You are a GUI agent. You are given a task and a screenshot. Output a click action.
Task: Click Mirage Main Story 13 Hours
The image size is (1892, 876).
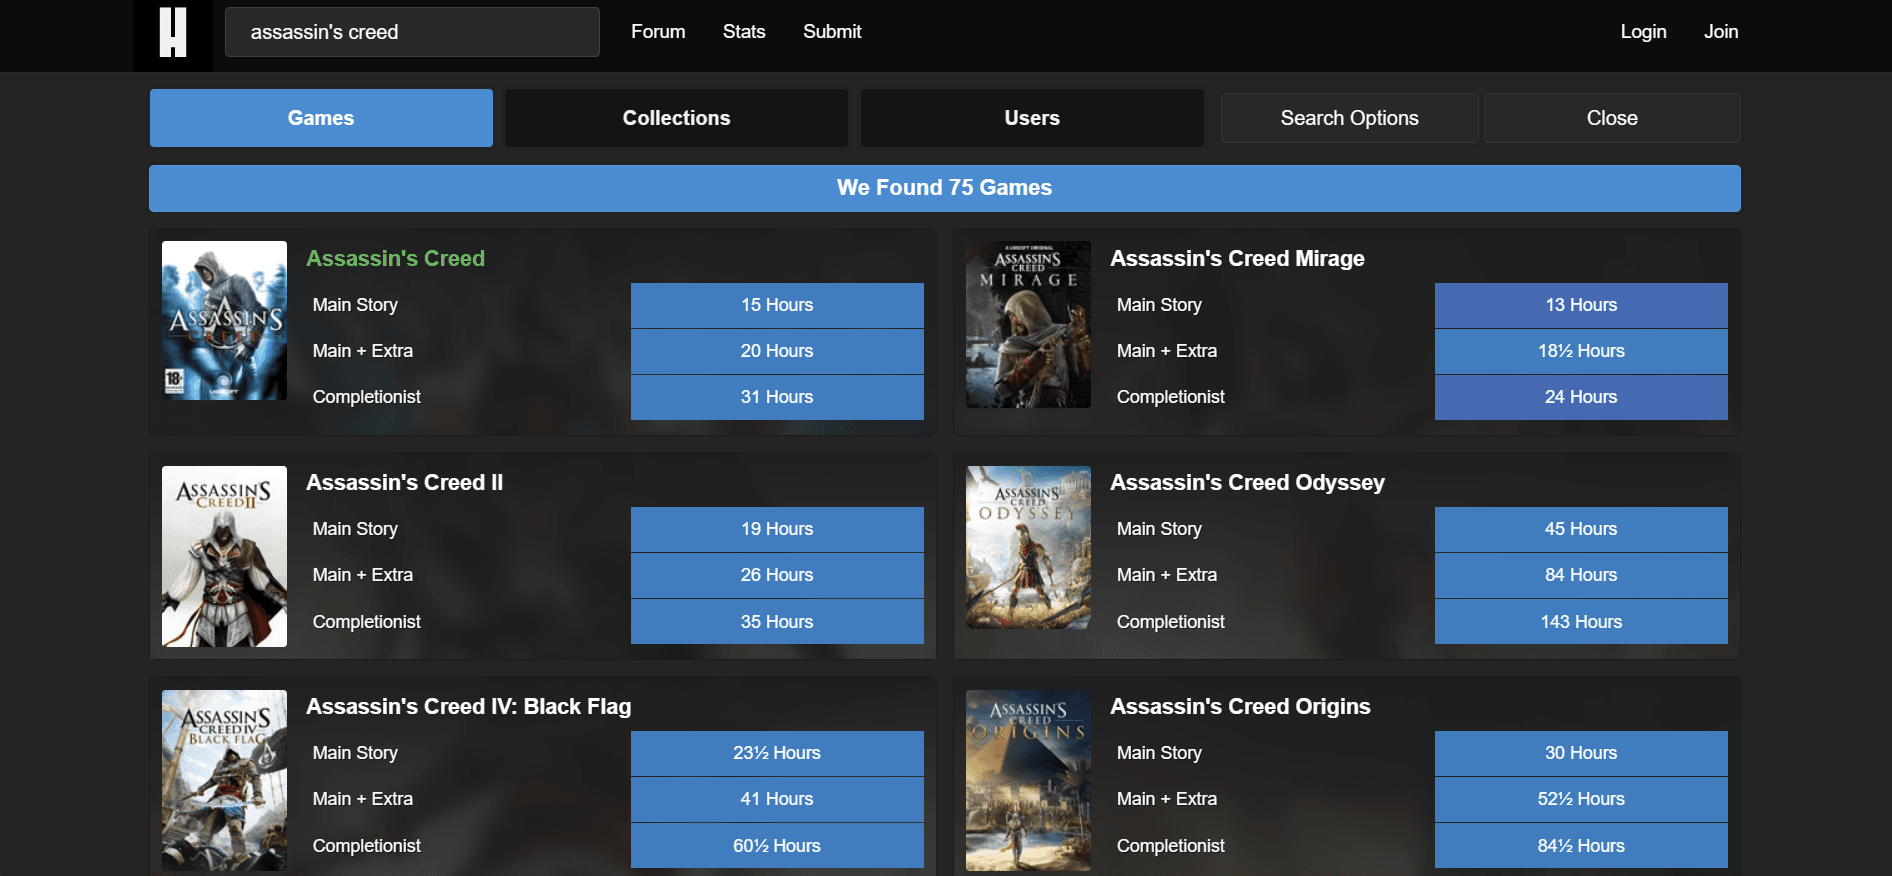pyautogui.click(x=1581, y=305)
